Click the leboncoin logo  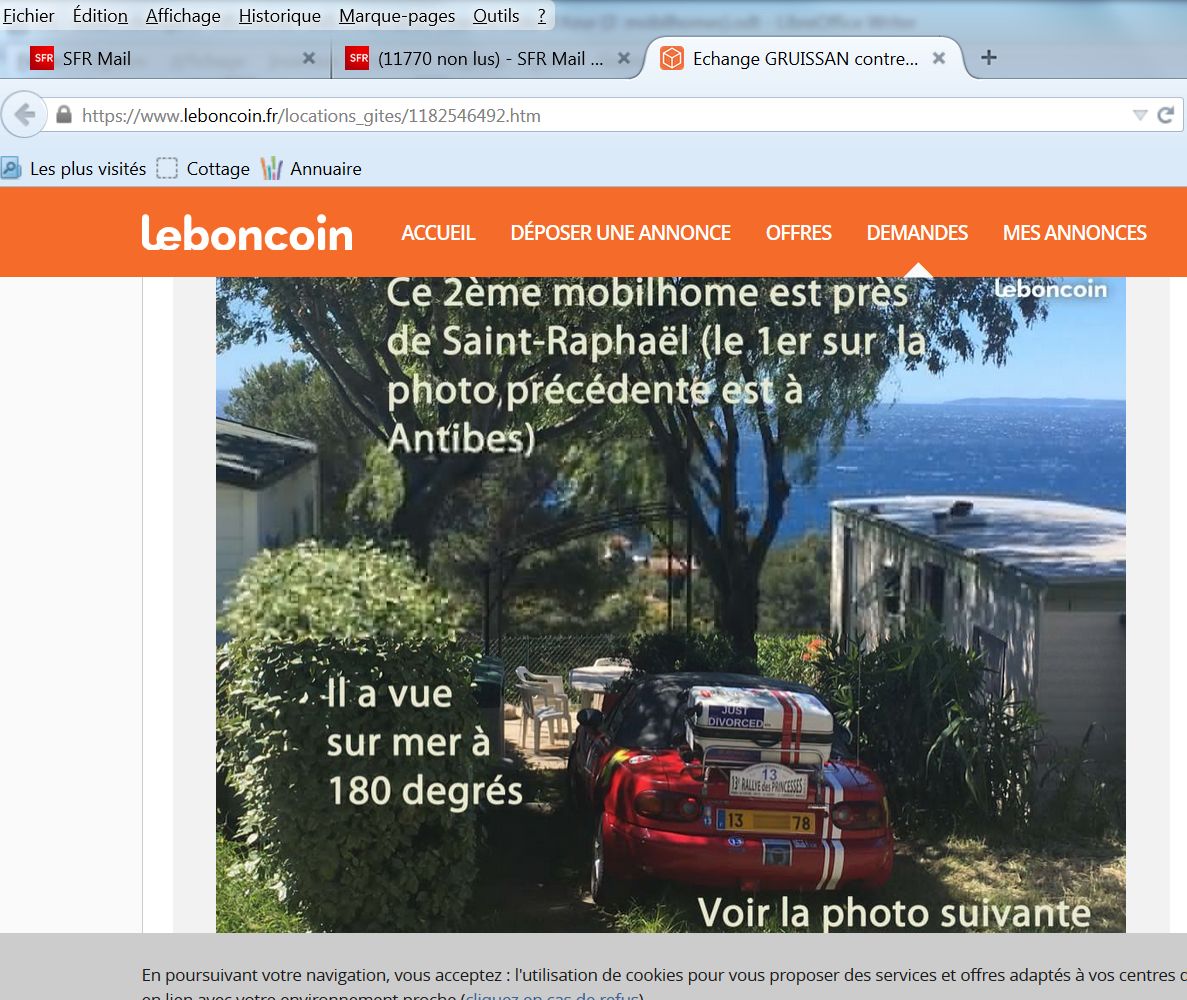(247, 232)
